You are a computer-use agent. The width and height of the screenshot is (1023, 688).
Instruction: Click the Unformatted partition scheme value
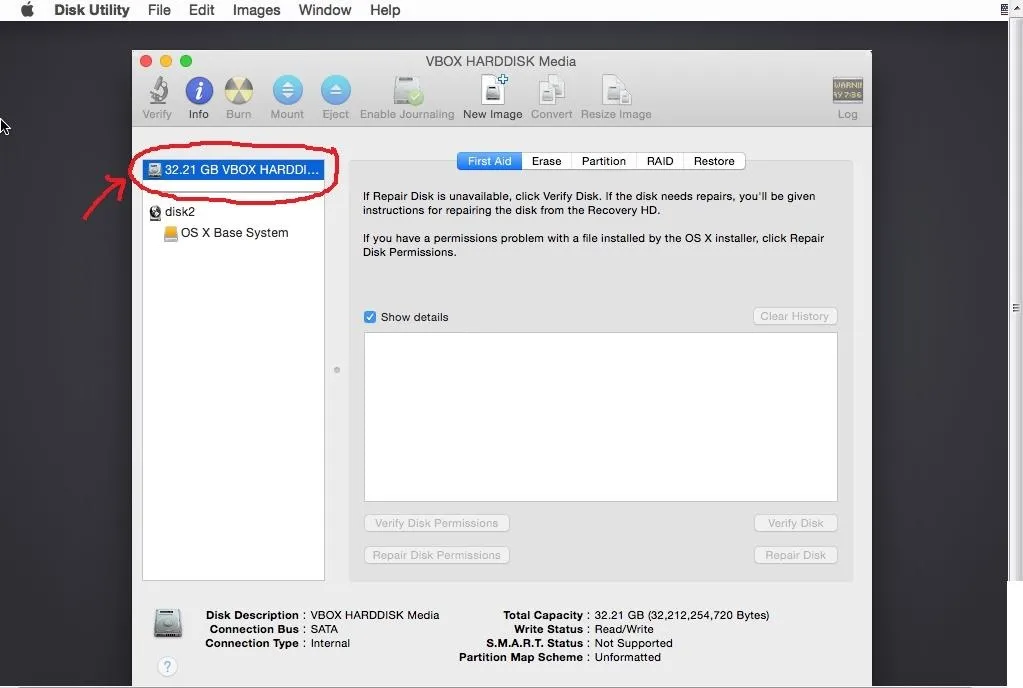click(628, 657)
